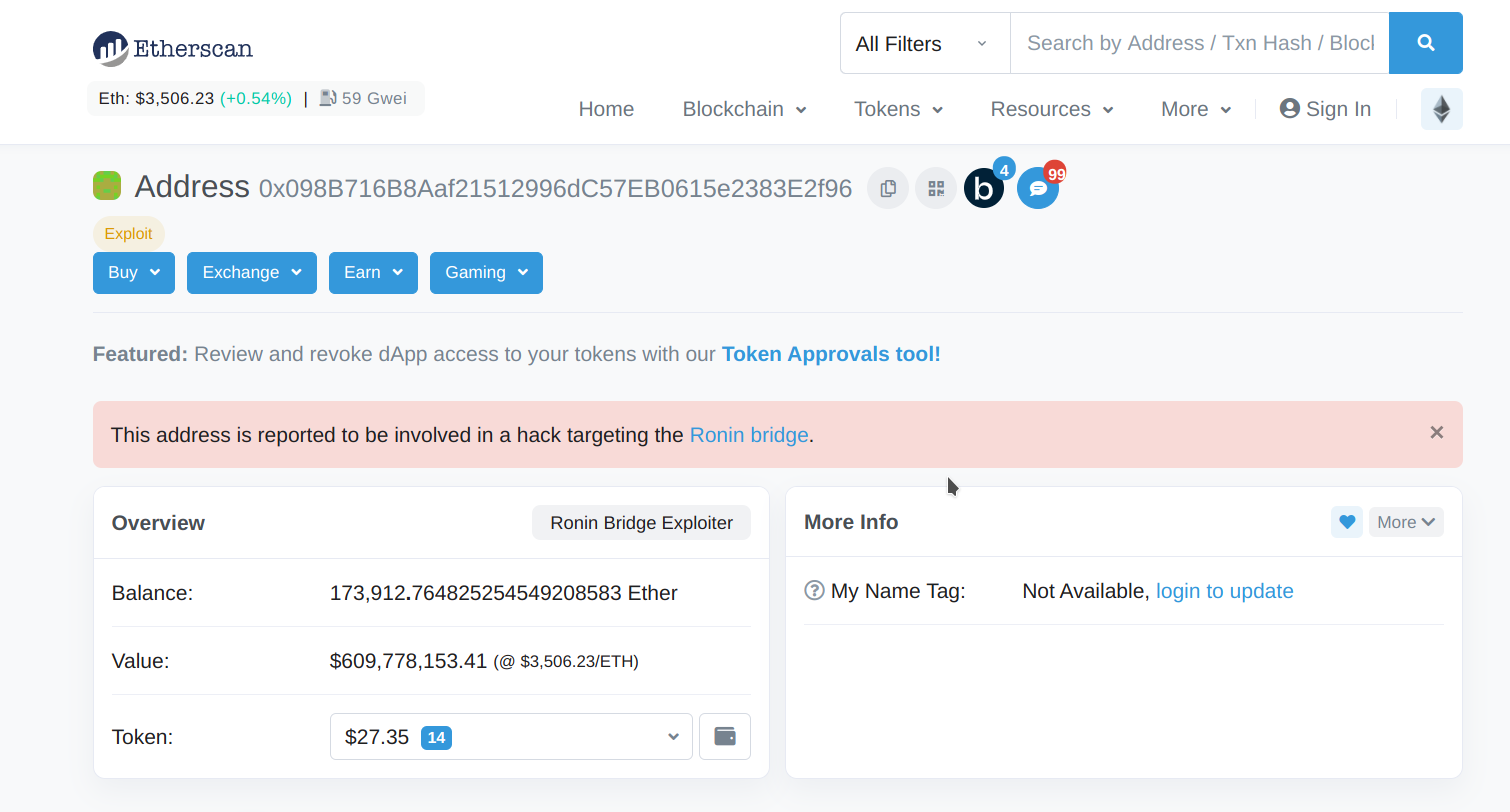Show the address QR code

(936, 188)
